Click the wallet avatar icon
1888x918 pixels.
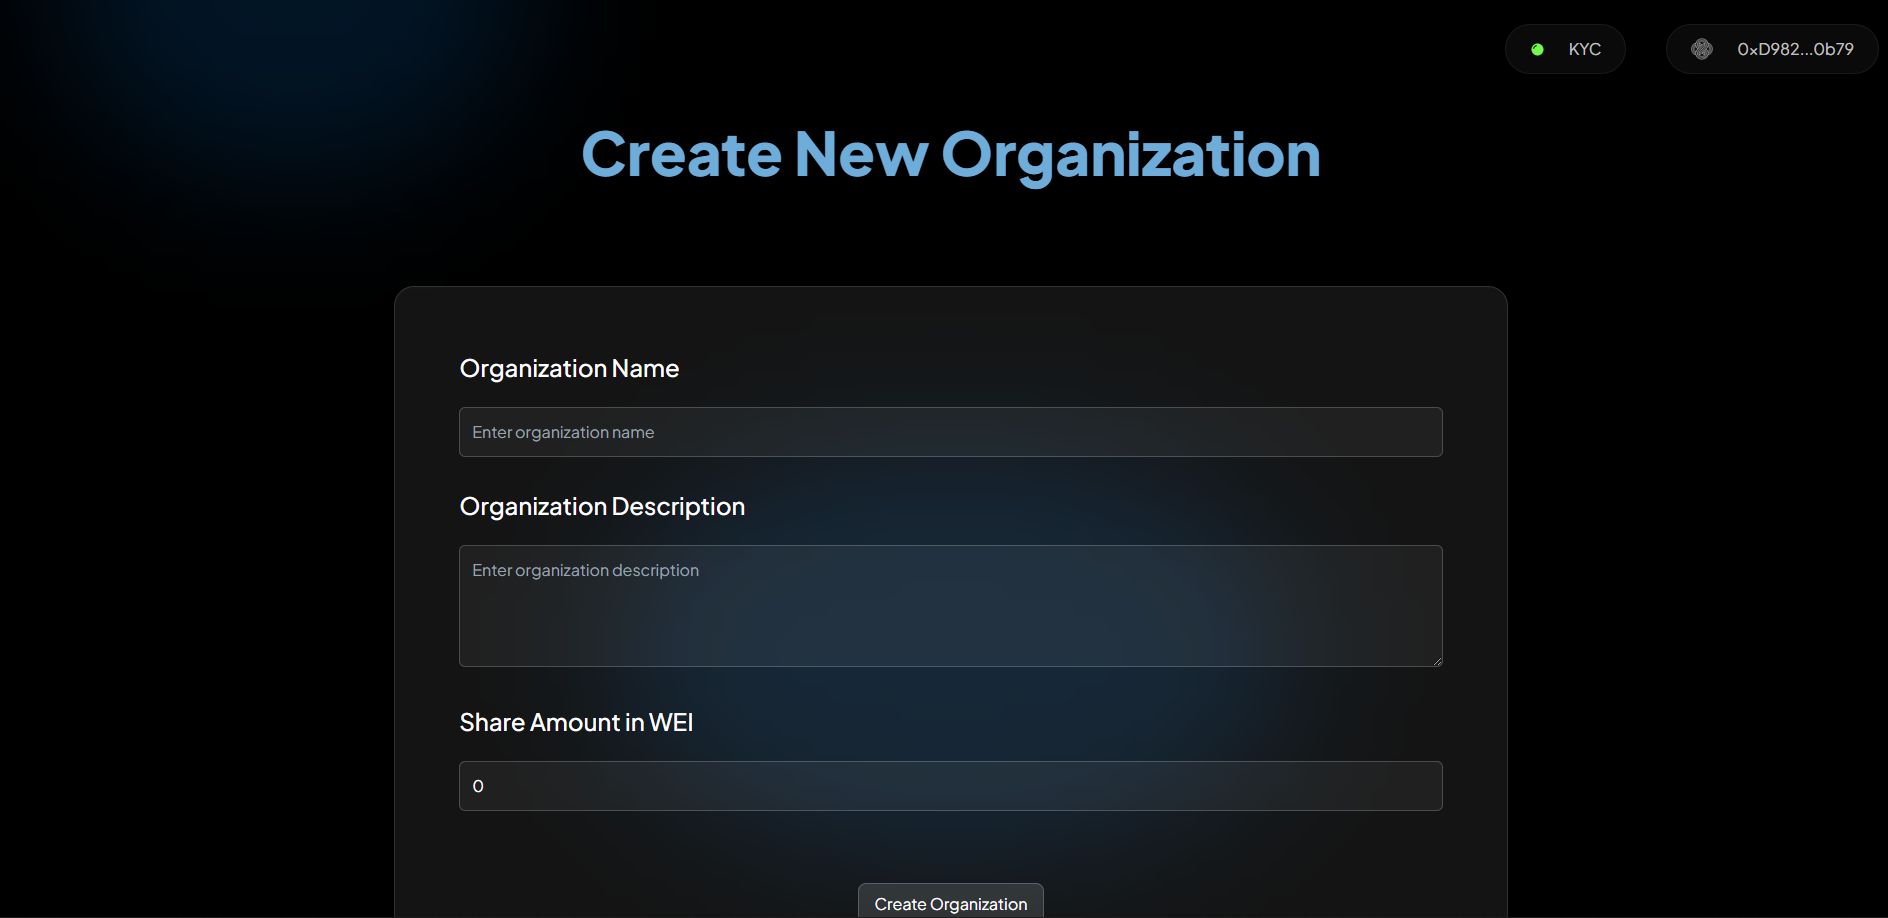tap(1702, 49)
